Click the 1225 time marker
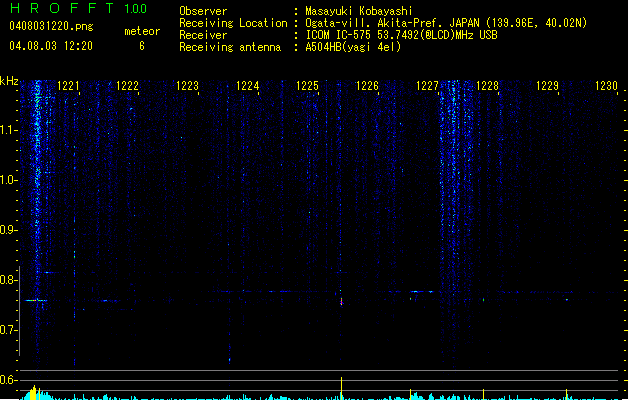 tap(307, 86)
